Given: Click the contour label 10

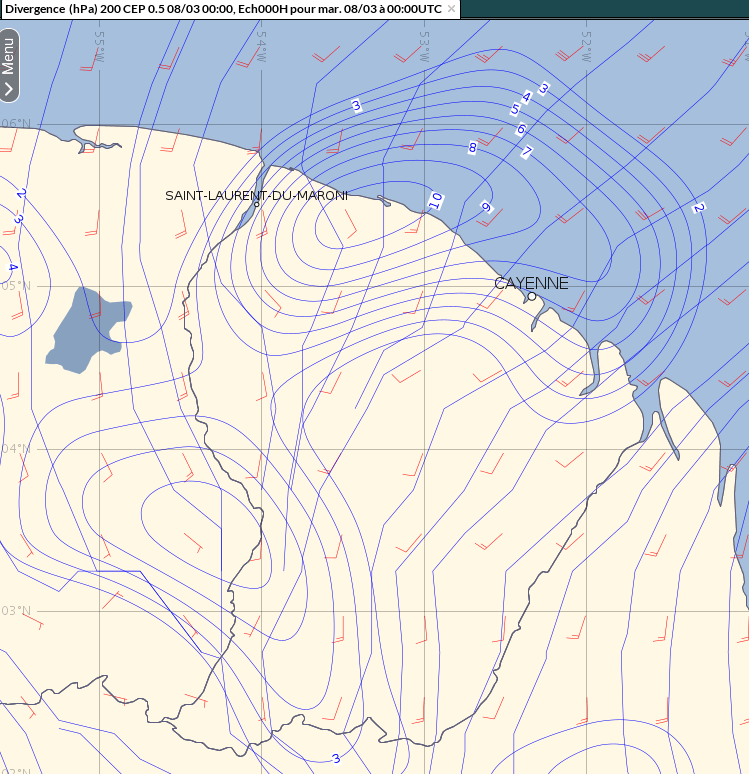Looking at the screenshot, I should 435,201.
